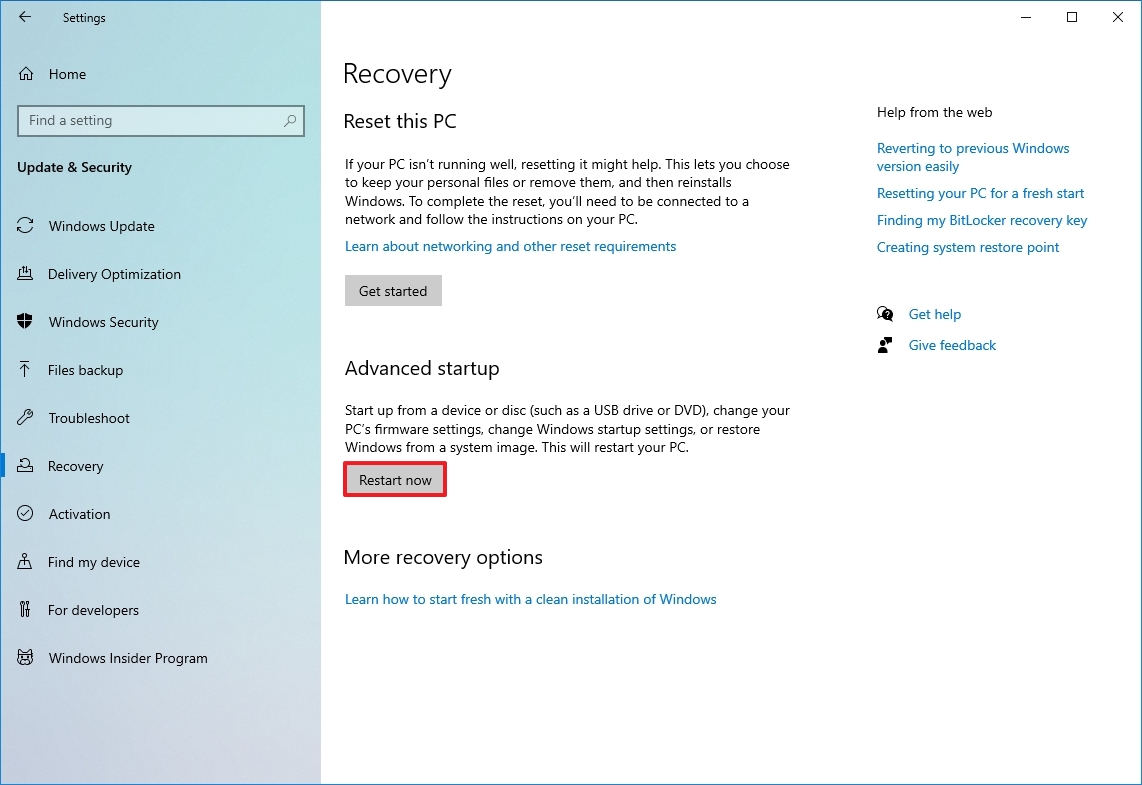The image size is (1142, 785).
Task: Click the Recovery sidebar icon
Action: (x=25, y=465)
